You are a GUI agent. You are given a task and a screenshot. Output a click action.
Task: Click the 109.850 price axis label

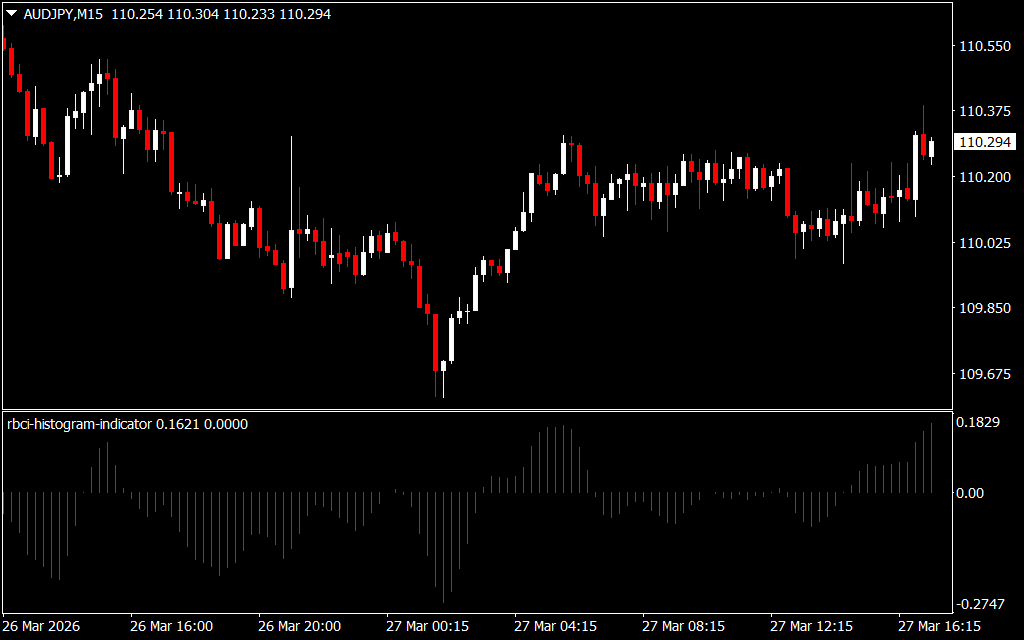[985, 308]
